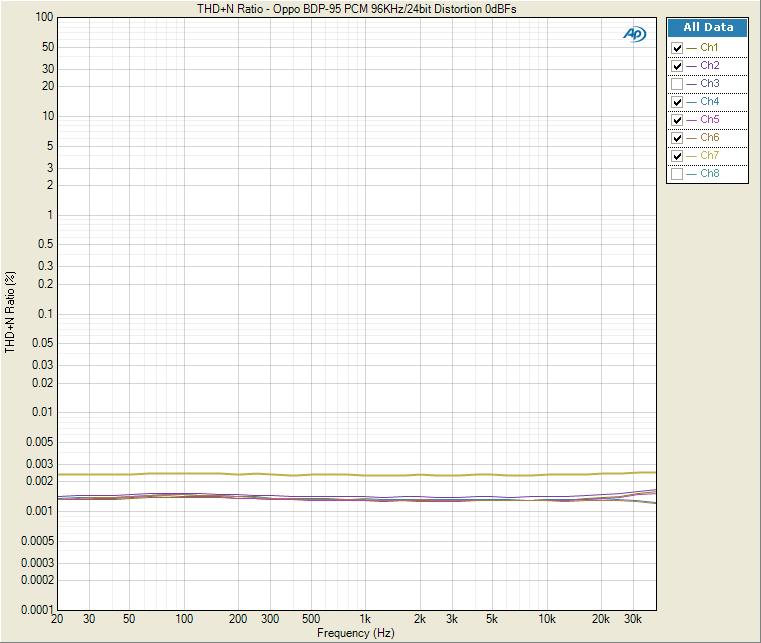Select the All Data legend header
Screen dimensions: 761x643
pyautogui.click(x=708, y=28)
